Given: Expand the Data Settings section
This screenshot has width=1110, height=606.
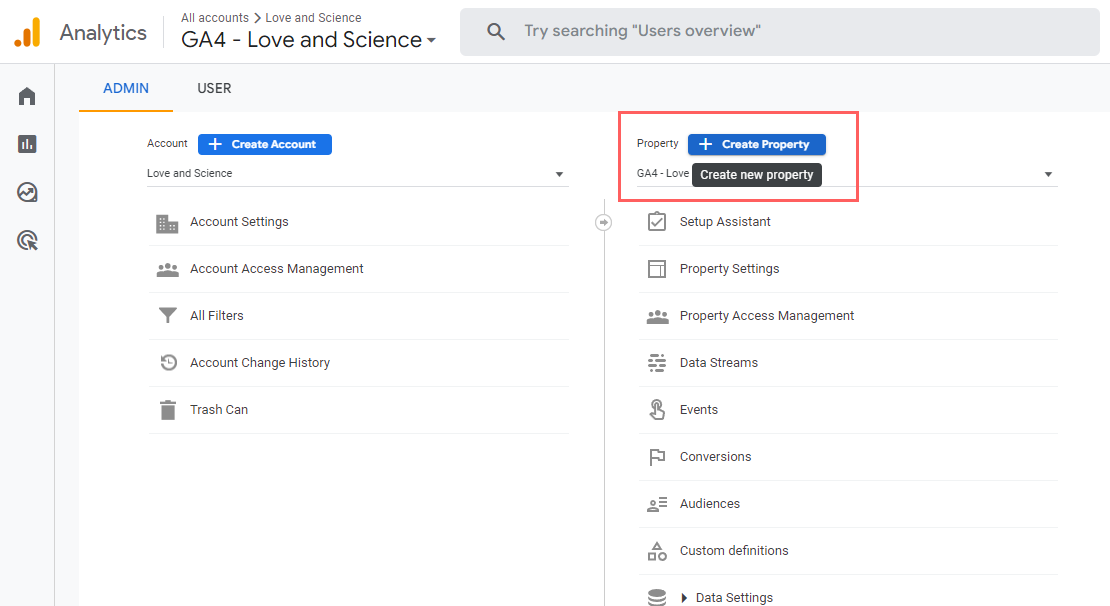Looking at the screenshot, I should coord(684,598).
